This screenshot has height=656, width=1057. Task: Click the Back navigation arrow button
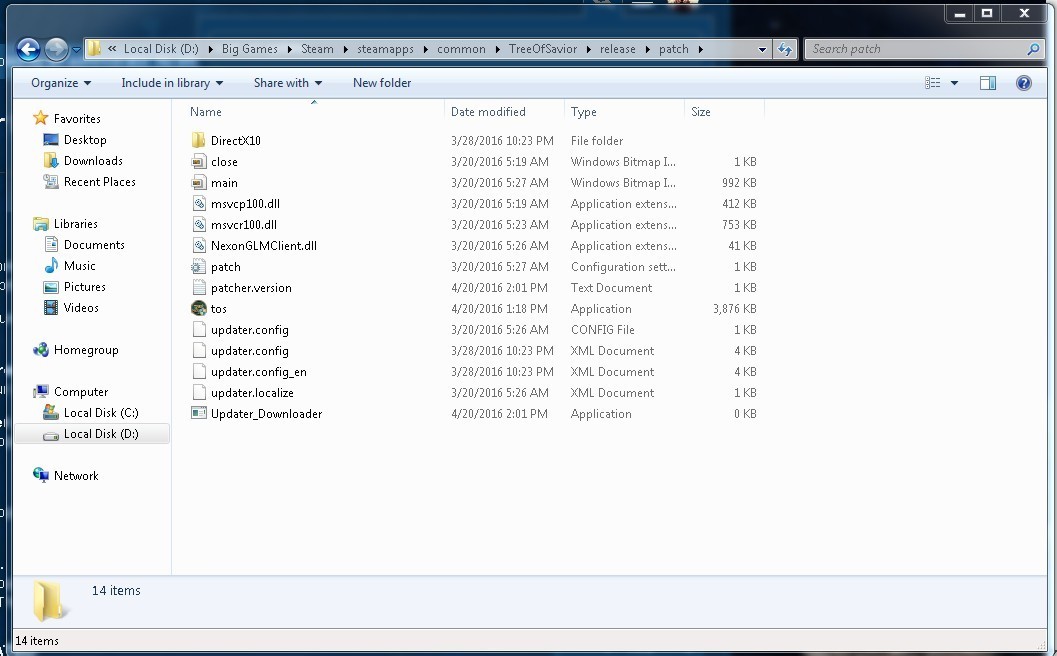(x=29, y=48)
